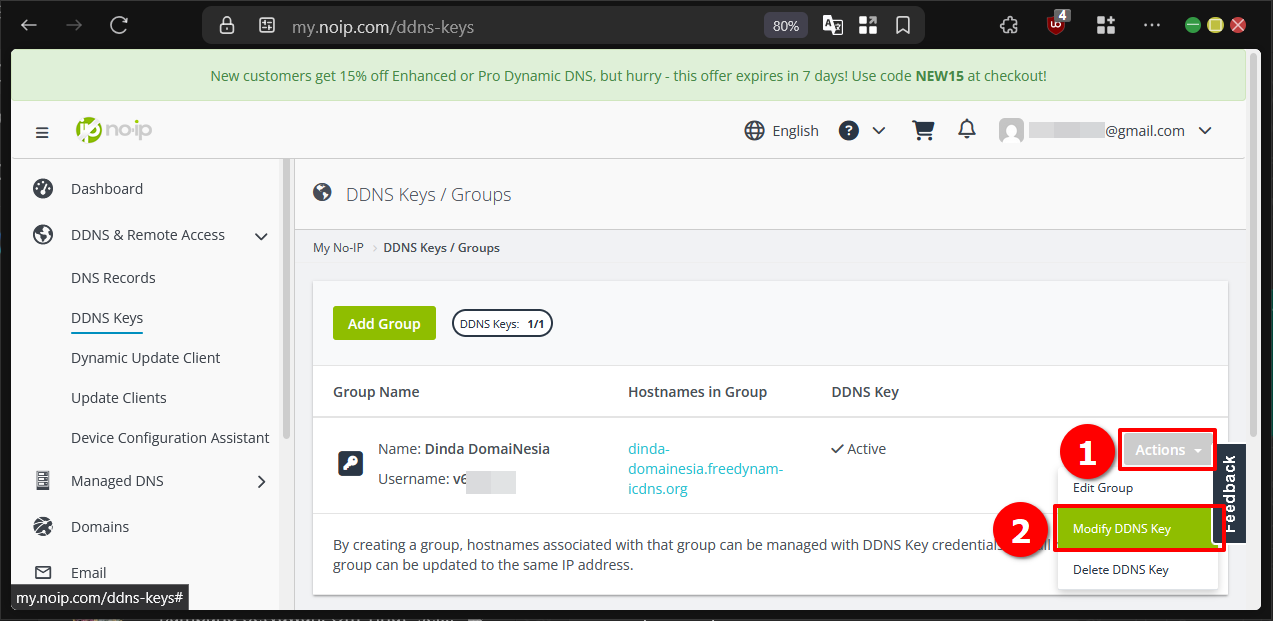The width and height of the screenshot is (1273, 621).
Task: Open the Actions dropdown button
Action: pyautogui.click(x=1168, y=450)
